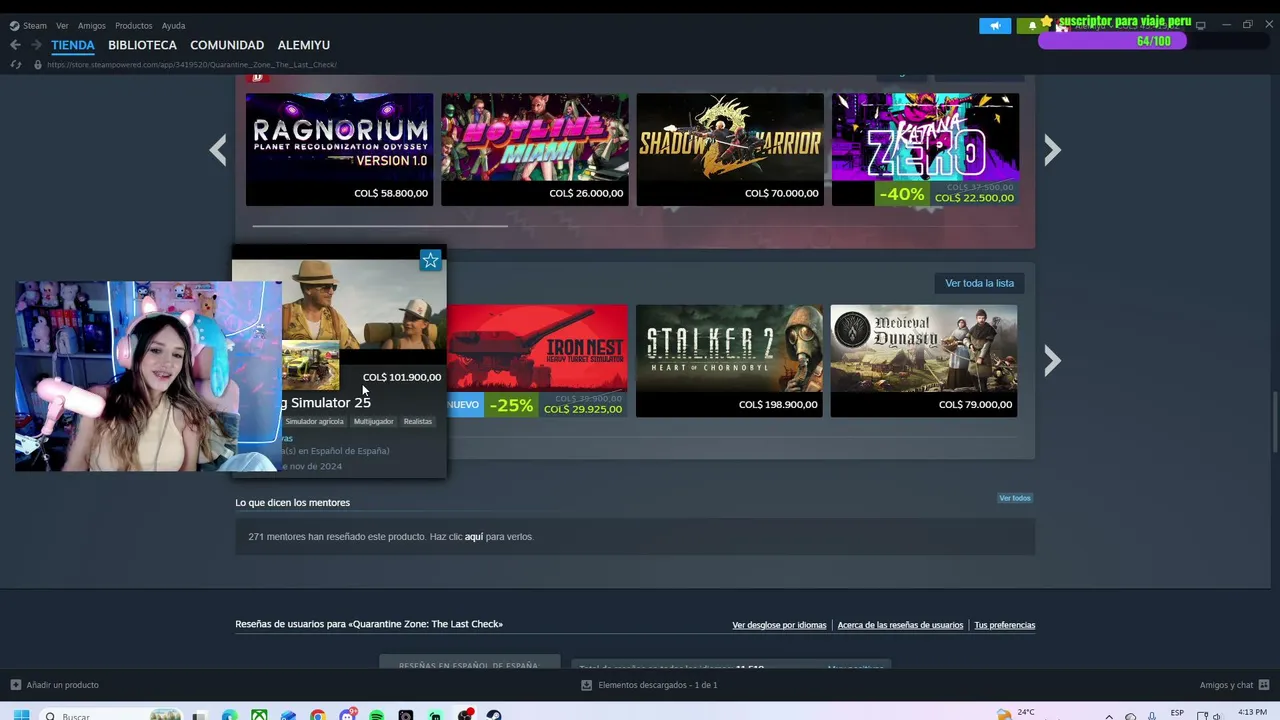The height and width of the screenshot is (720, 1280).
Task: Open 'Ver desglose por idiomas' link
Action: point(779,625)
